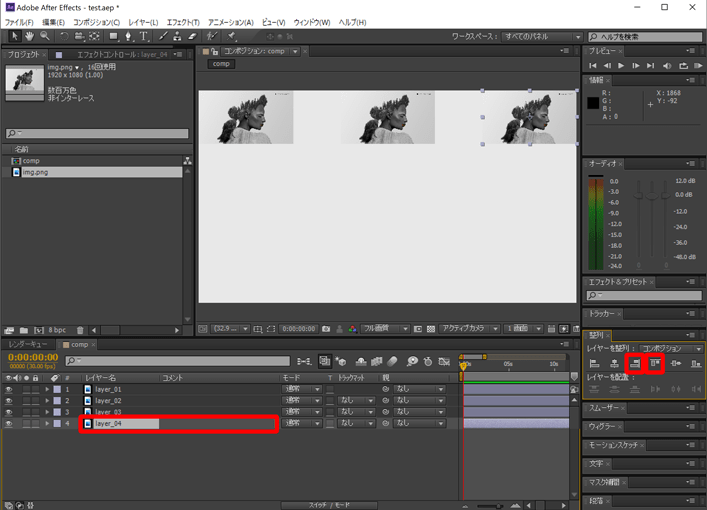Open viewer resolution quality dropdown
707x510 pixels.
[385, 329]
